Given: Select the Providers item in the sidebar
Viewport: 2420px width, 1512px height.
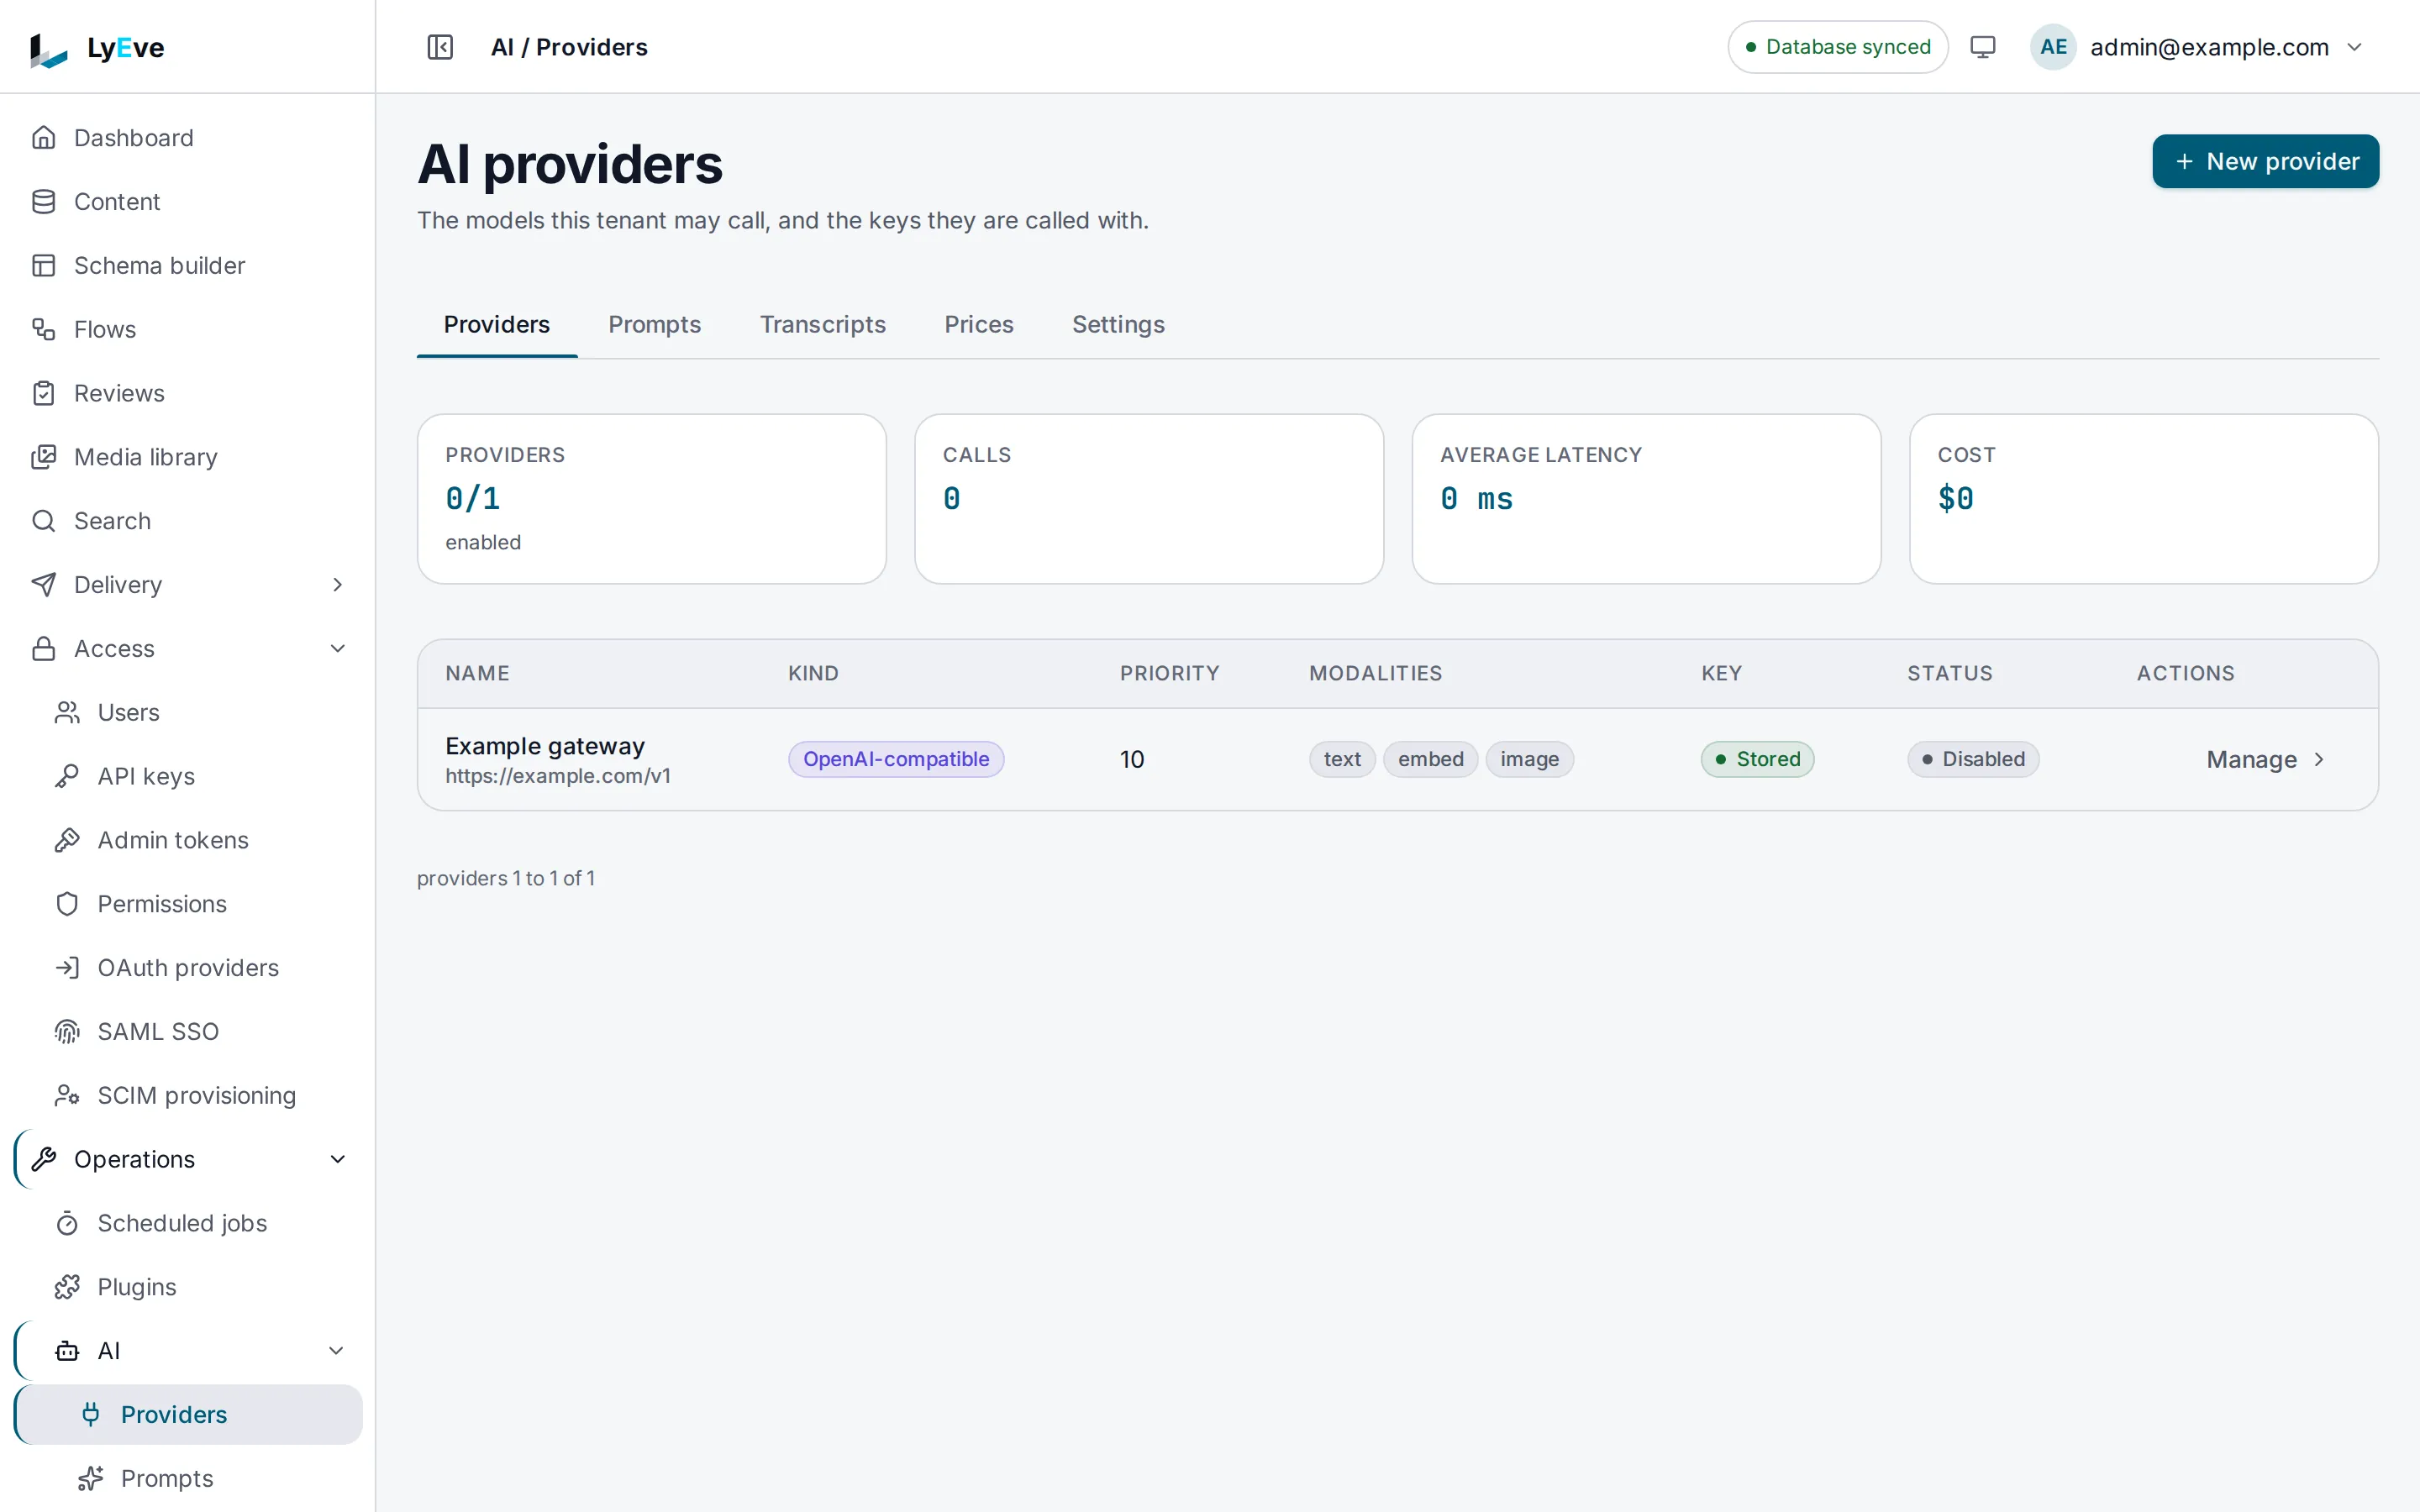Looking at the screenshot, I should (188, 1414).
